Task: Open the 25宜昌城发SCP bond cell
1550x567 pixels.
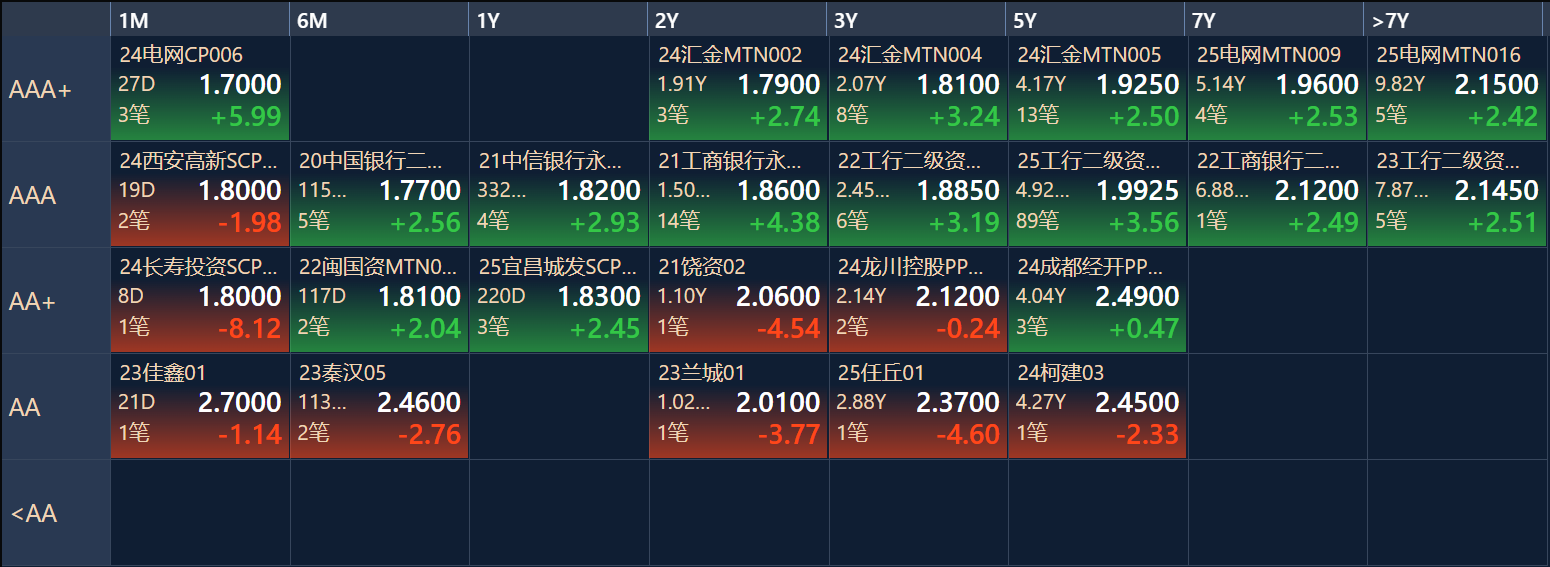Action: point(559,302)
